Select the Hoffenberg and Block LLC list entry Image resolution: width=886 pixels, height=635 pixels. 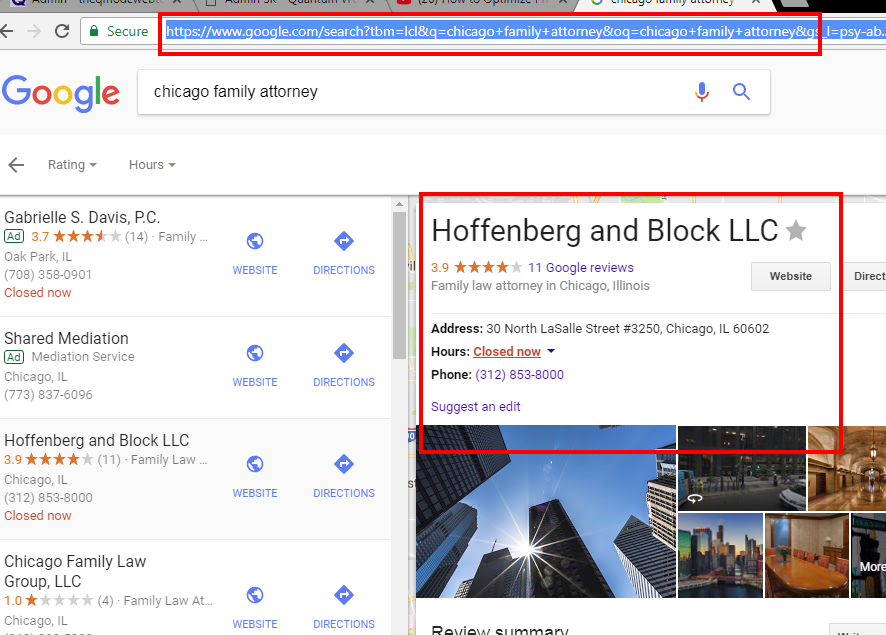[97, 441]
